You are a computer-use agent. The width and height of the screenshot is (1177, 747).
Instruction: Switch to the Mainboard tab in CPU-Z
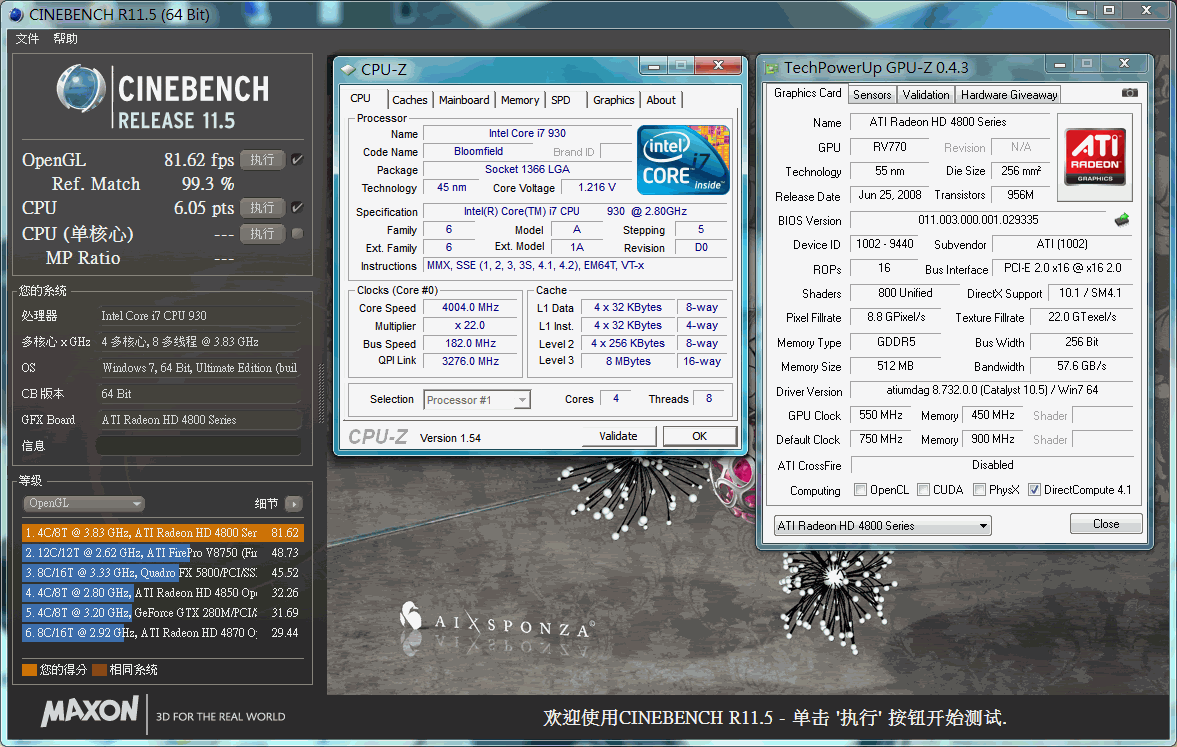(x=464, y=100)
